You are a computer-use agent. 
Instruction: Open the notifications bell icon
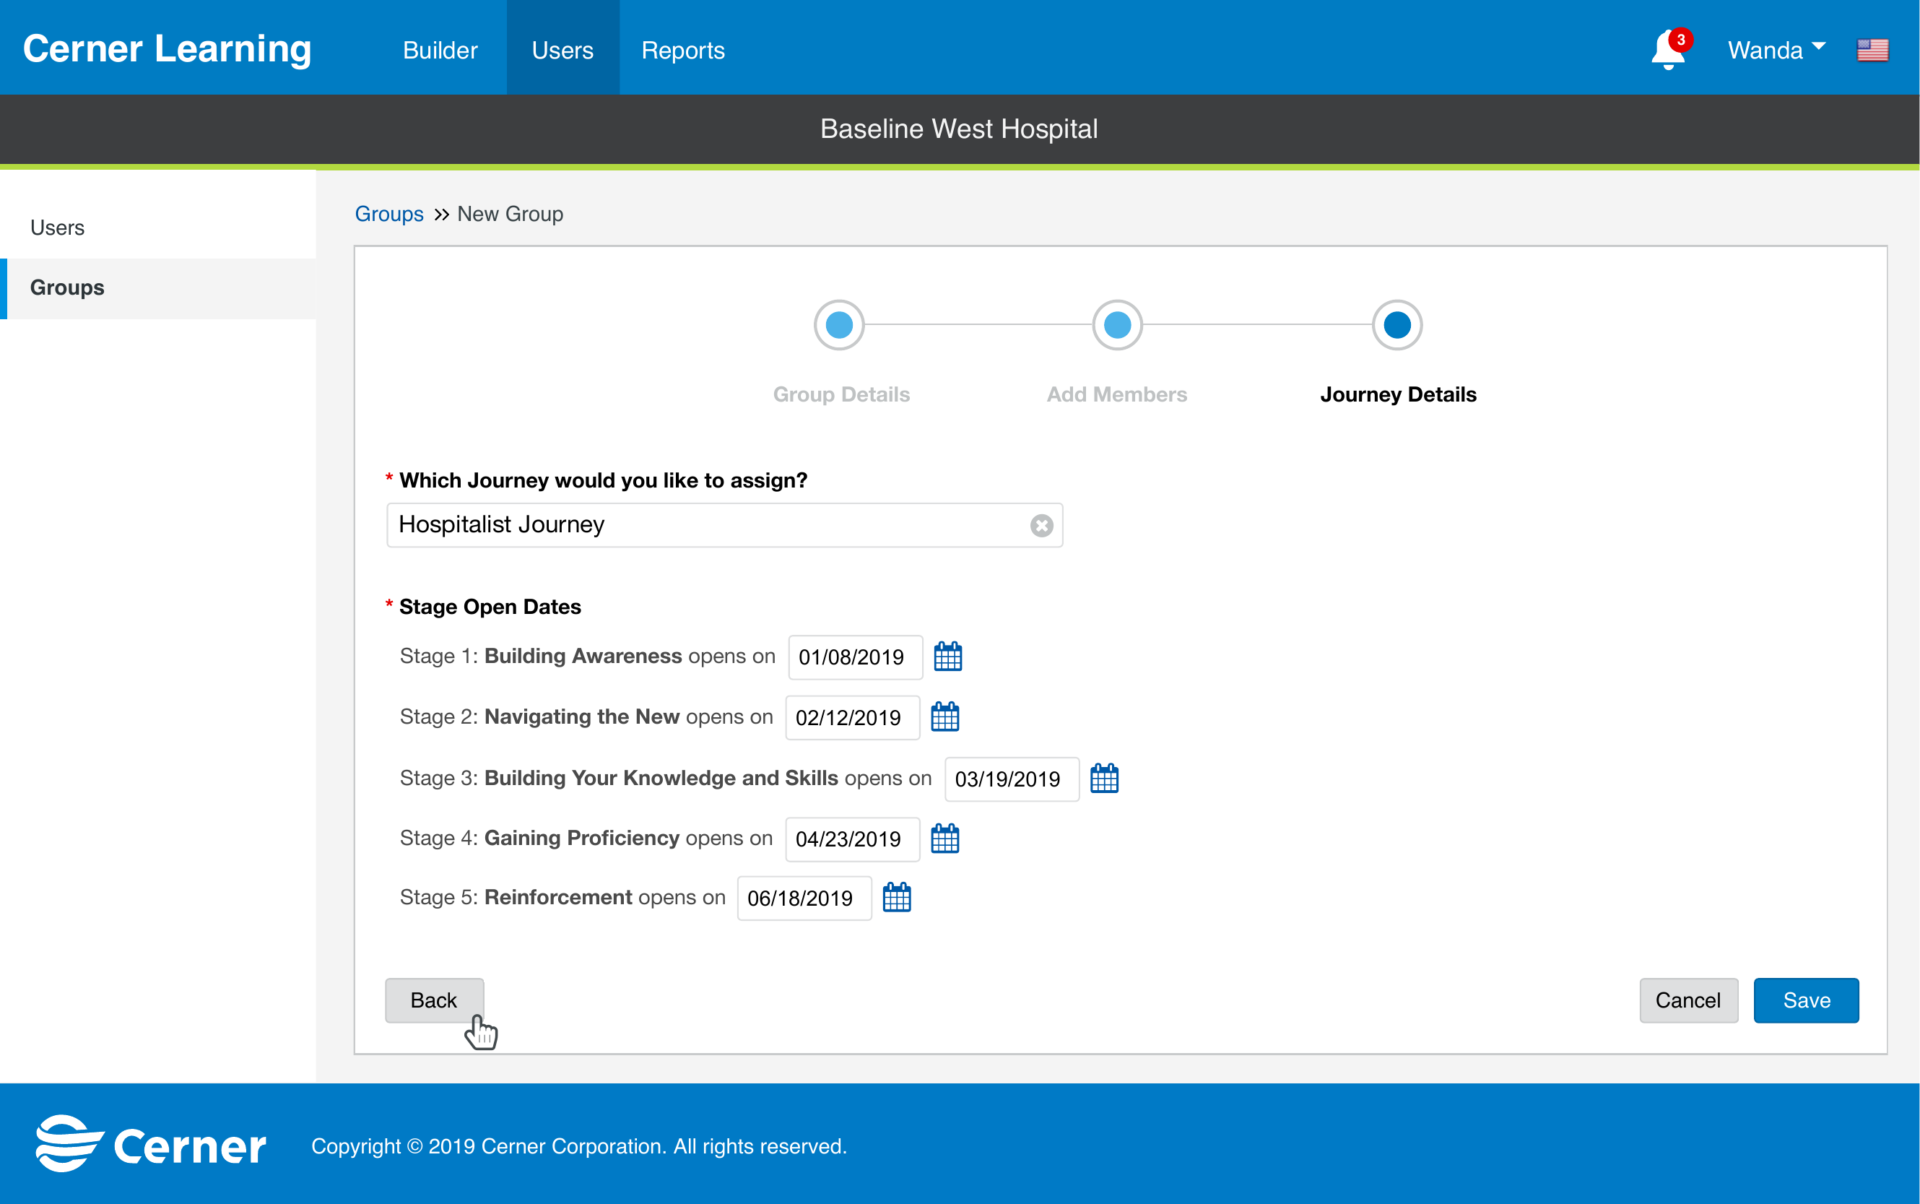[x=1668, y=50]
